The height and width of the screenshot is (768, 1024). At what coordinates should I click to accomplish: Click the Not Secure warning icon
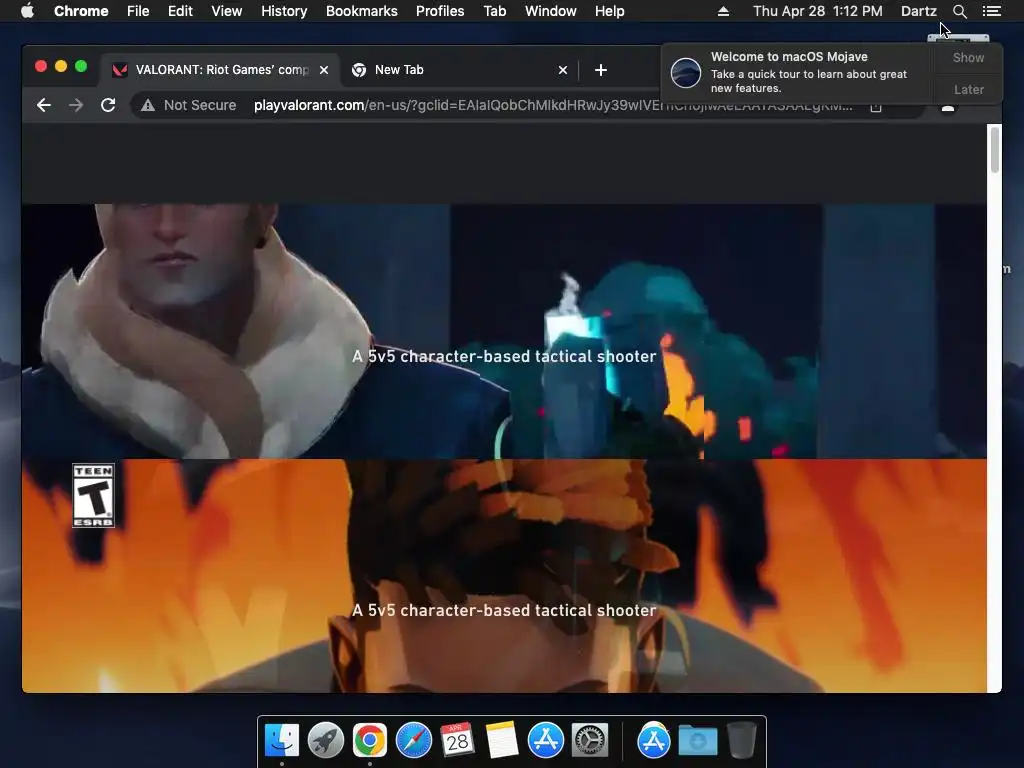(148, 105)
